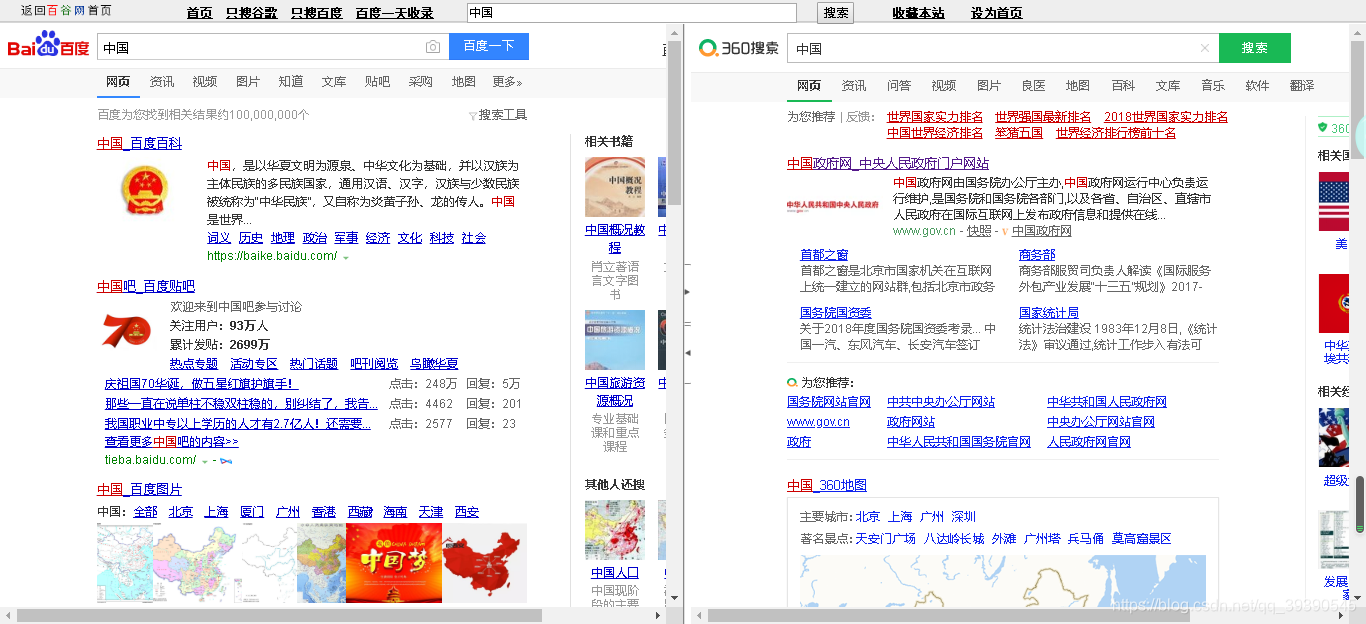Click 中国旅游资源概况 book cover
The height and width of the screenshot is (624, 1366).
pyautogui.click(x=615, y=340)
